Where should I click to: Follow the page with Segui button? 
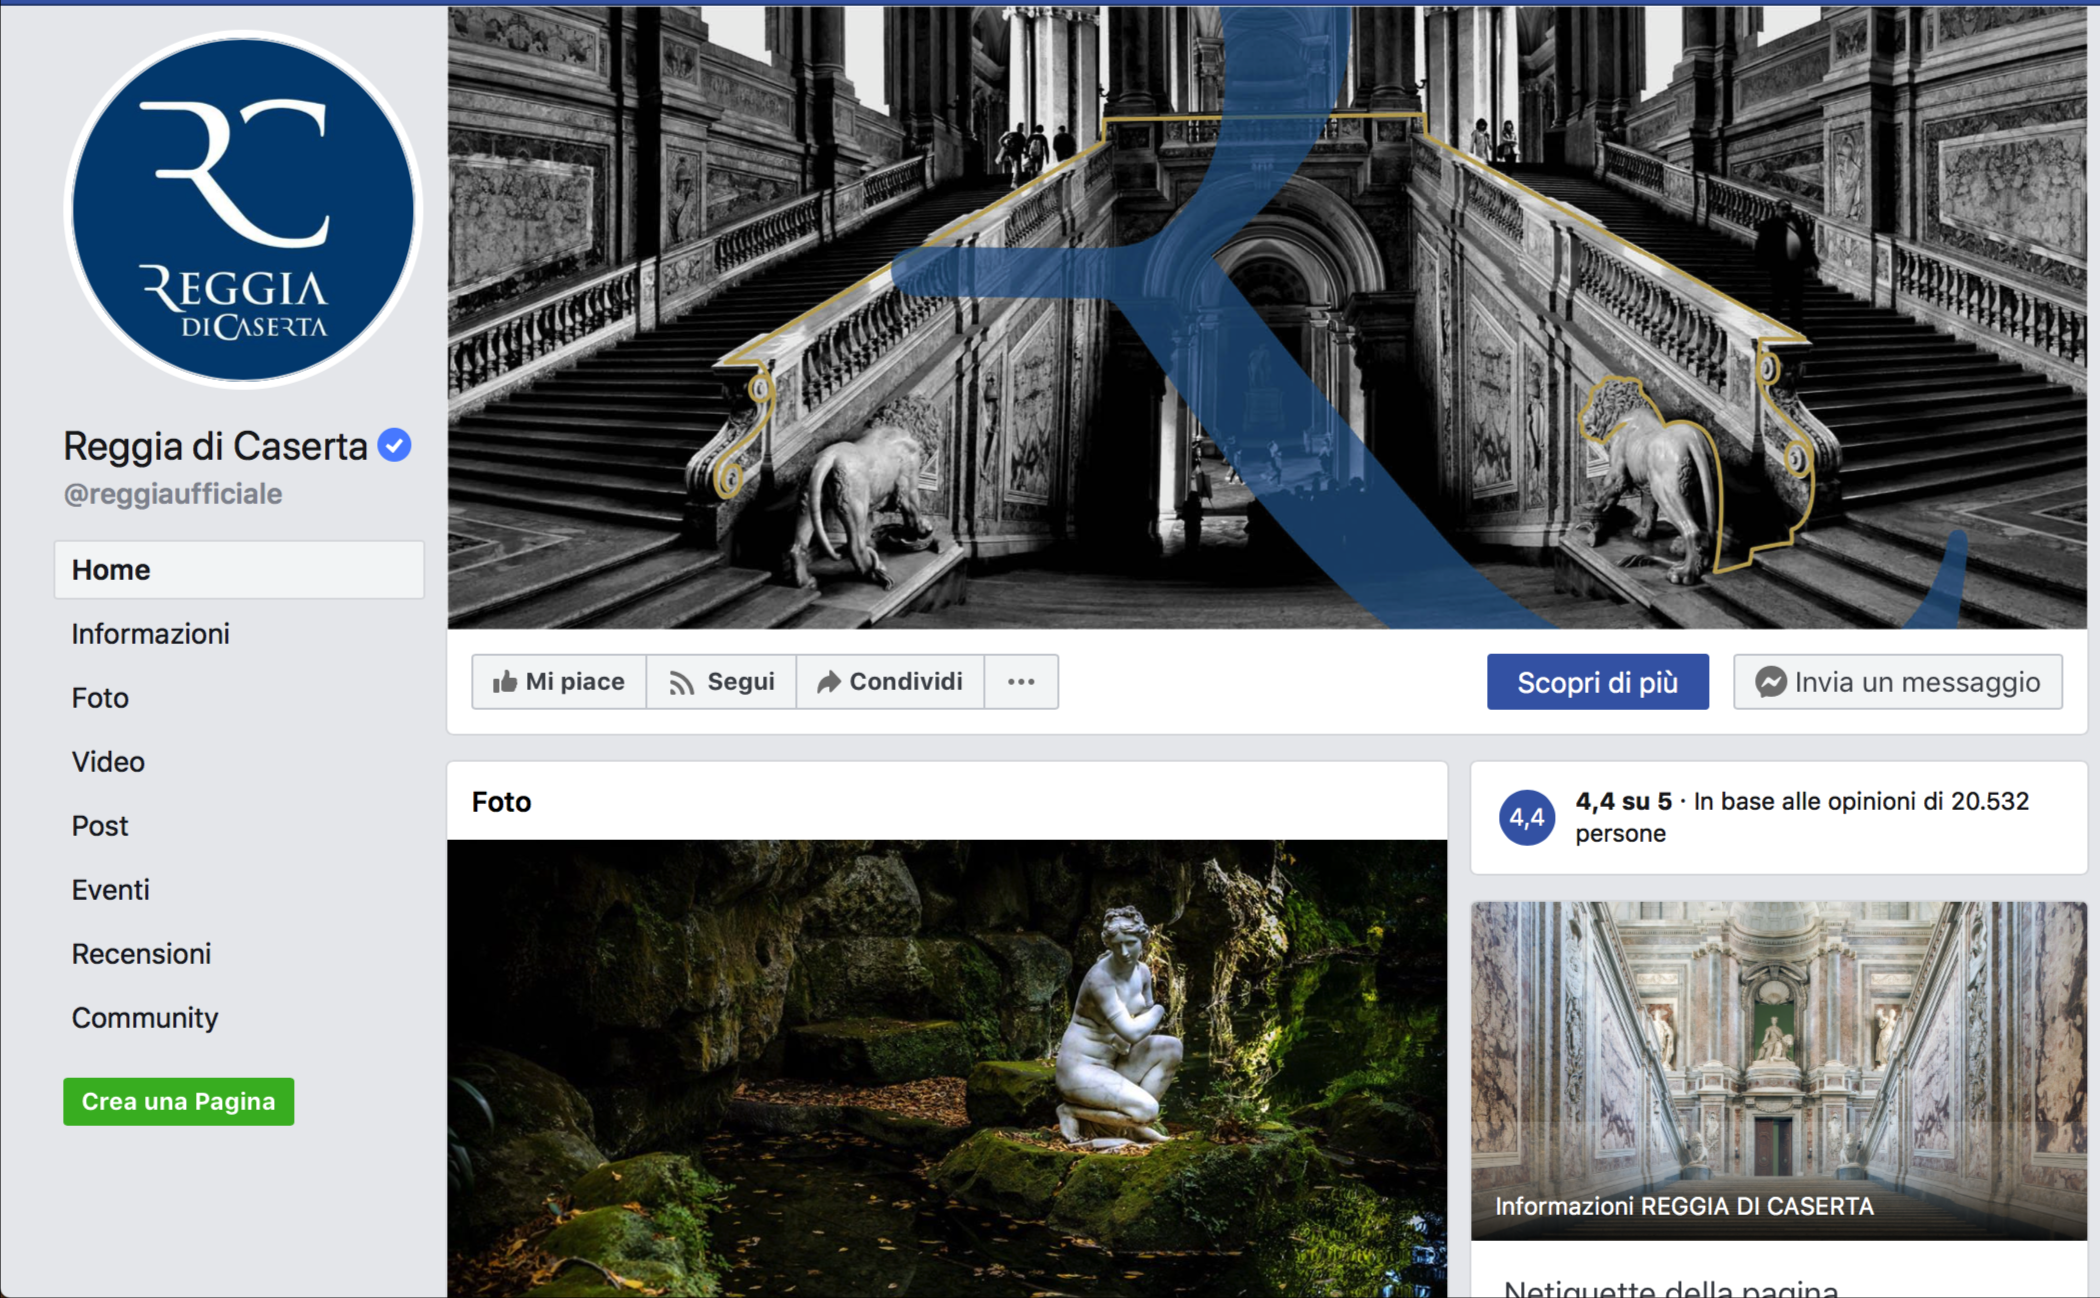point(721,682)
